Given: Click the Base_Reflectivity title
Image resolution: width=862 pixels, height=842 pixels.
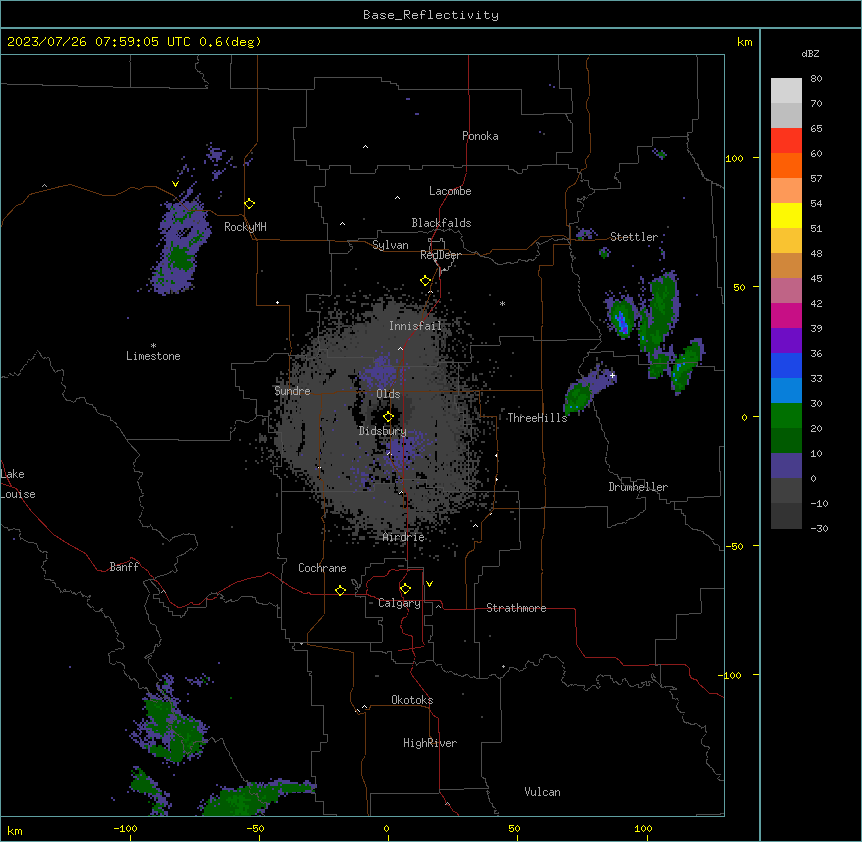Looking at the screenshot, I should [431, 15].
